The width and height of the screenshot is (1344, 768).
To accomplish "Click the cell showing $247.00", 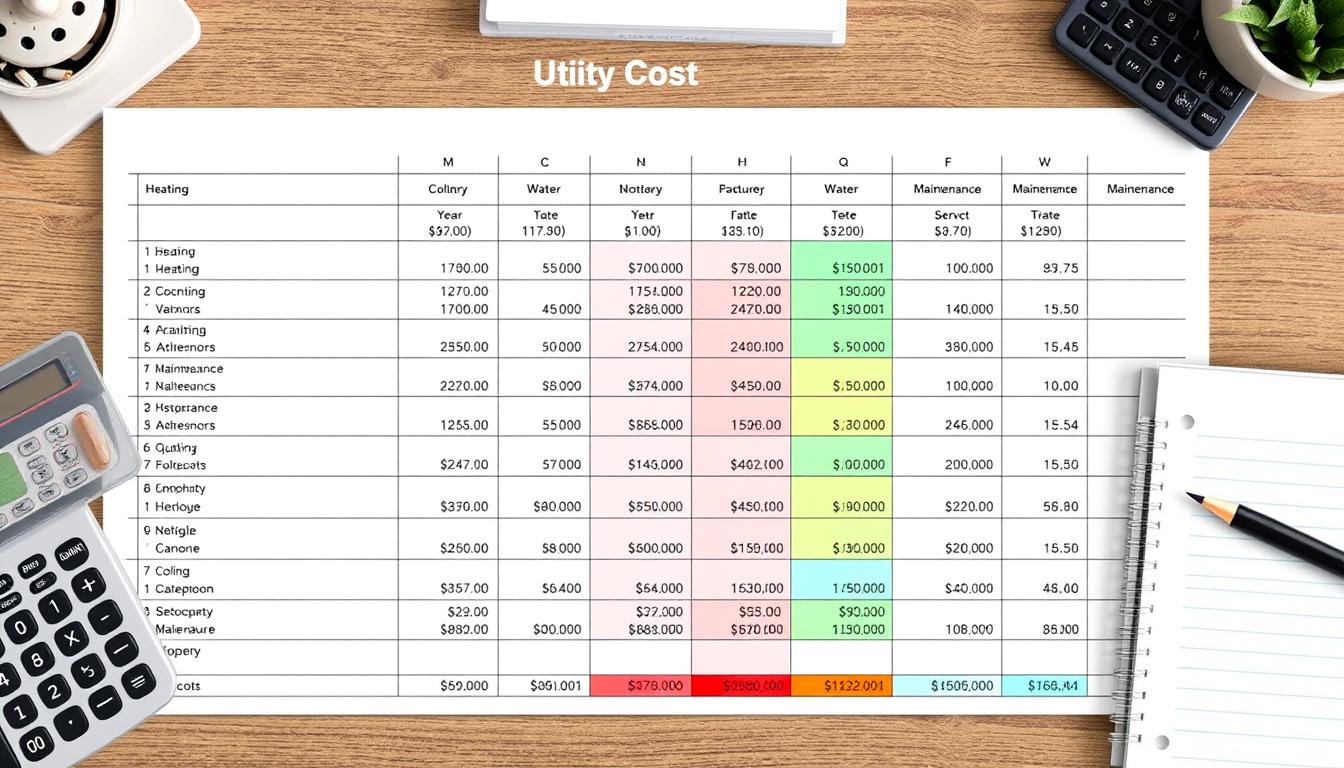I will (x=464, y=465).
